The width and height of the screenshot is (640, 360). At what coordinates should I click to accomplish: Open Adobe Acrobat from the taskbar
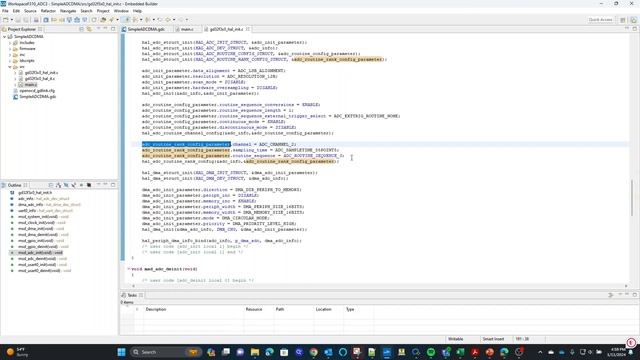(475, 352)
